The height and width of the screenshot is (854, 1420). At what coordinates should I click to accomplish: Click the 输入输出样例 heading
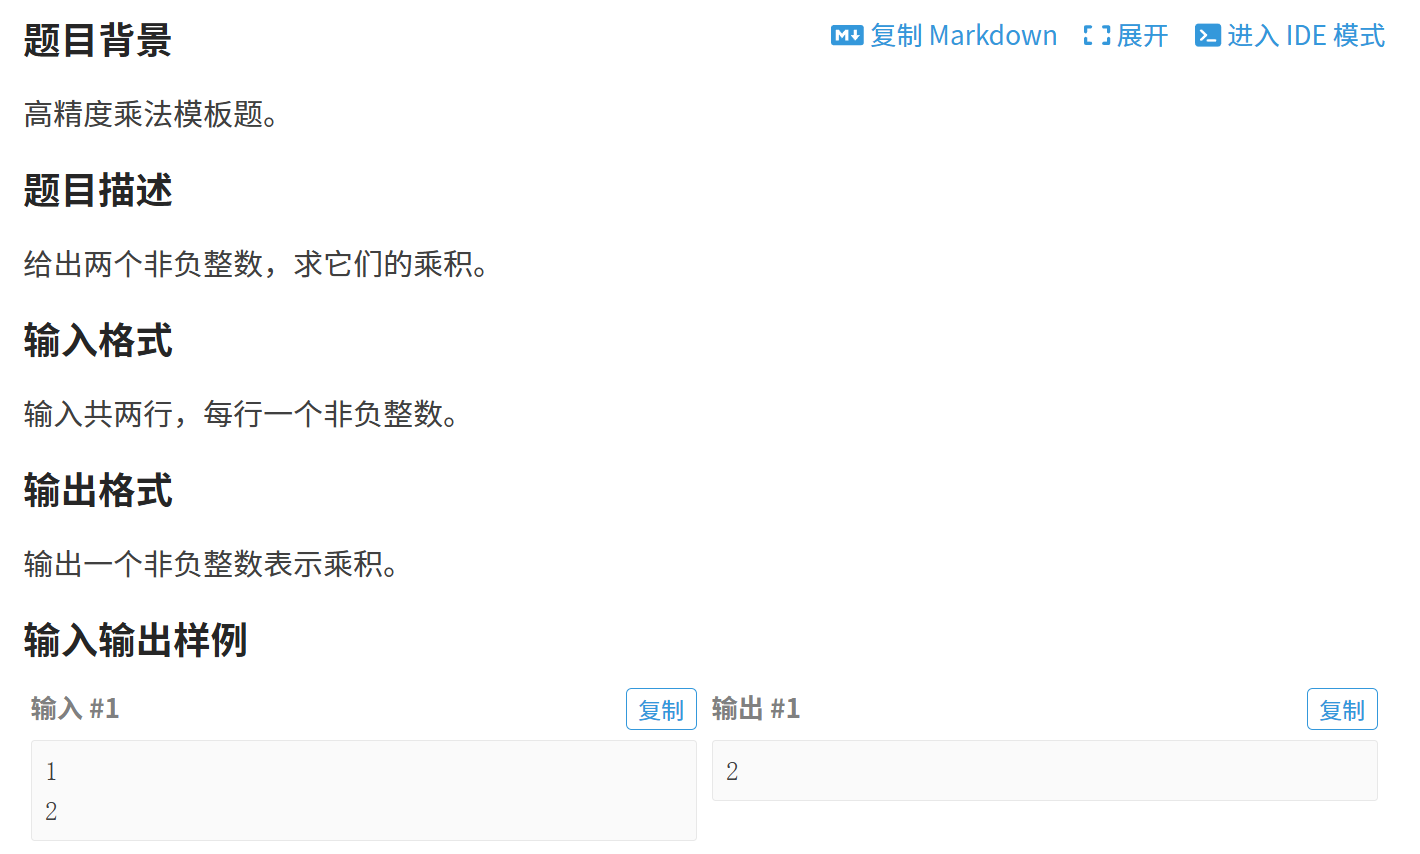pos(135,640)
